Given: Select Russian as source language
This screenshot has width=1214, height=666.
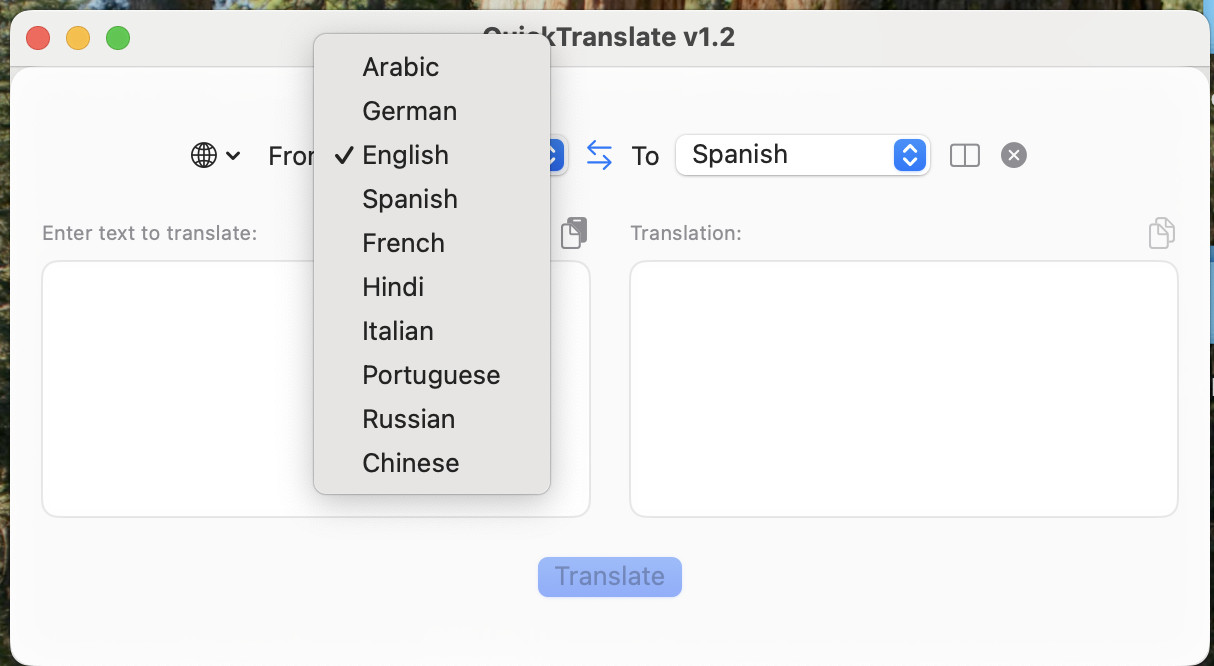Looking at the screenshot, I should [409, 419].
